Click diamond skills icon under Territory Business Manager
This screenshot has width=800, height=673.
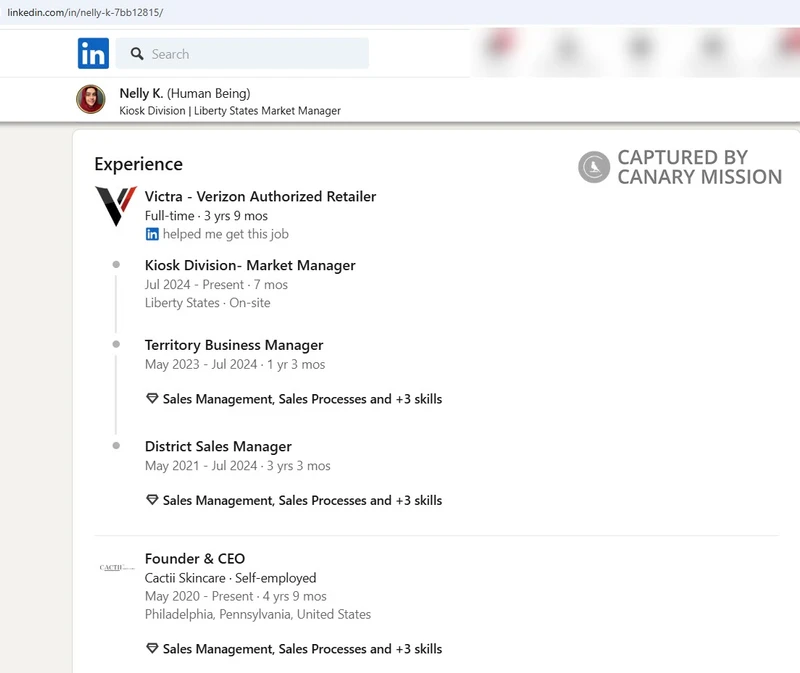(x=152, y=398)
